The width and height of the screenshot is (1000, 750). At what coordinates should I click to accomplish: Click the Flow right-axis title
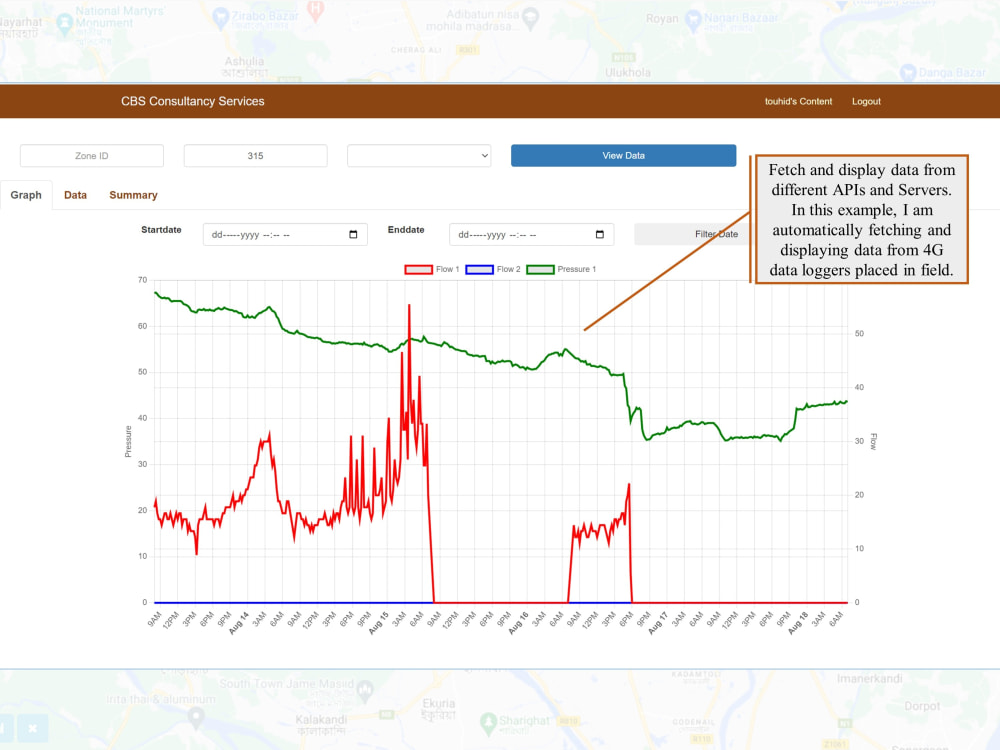(x=874, y=441)
